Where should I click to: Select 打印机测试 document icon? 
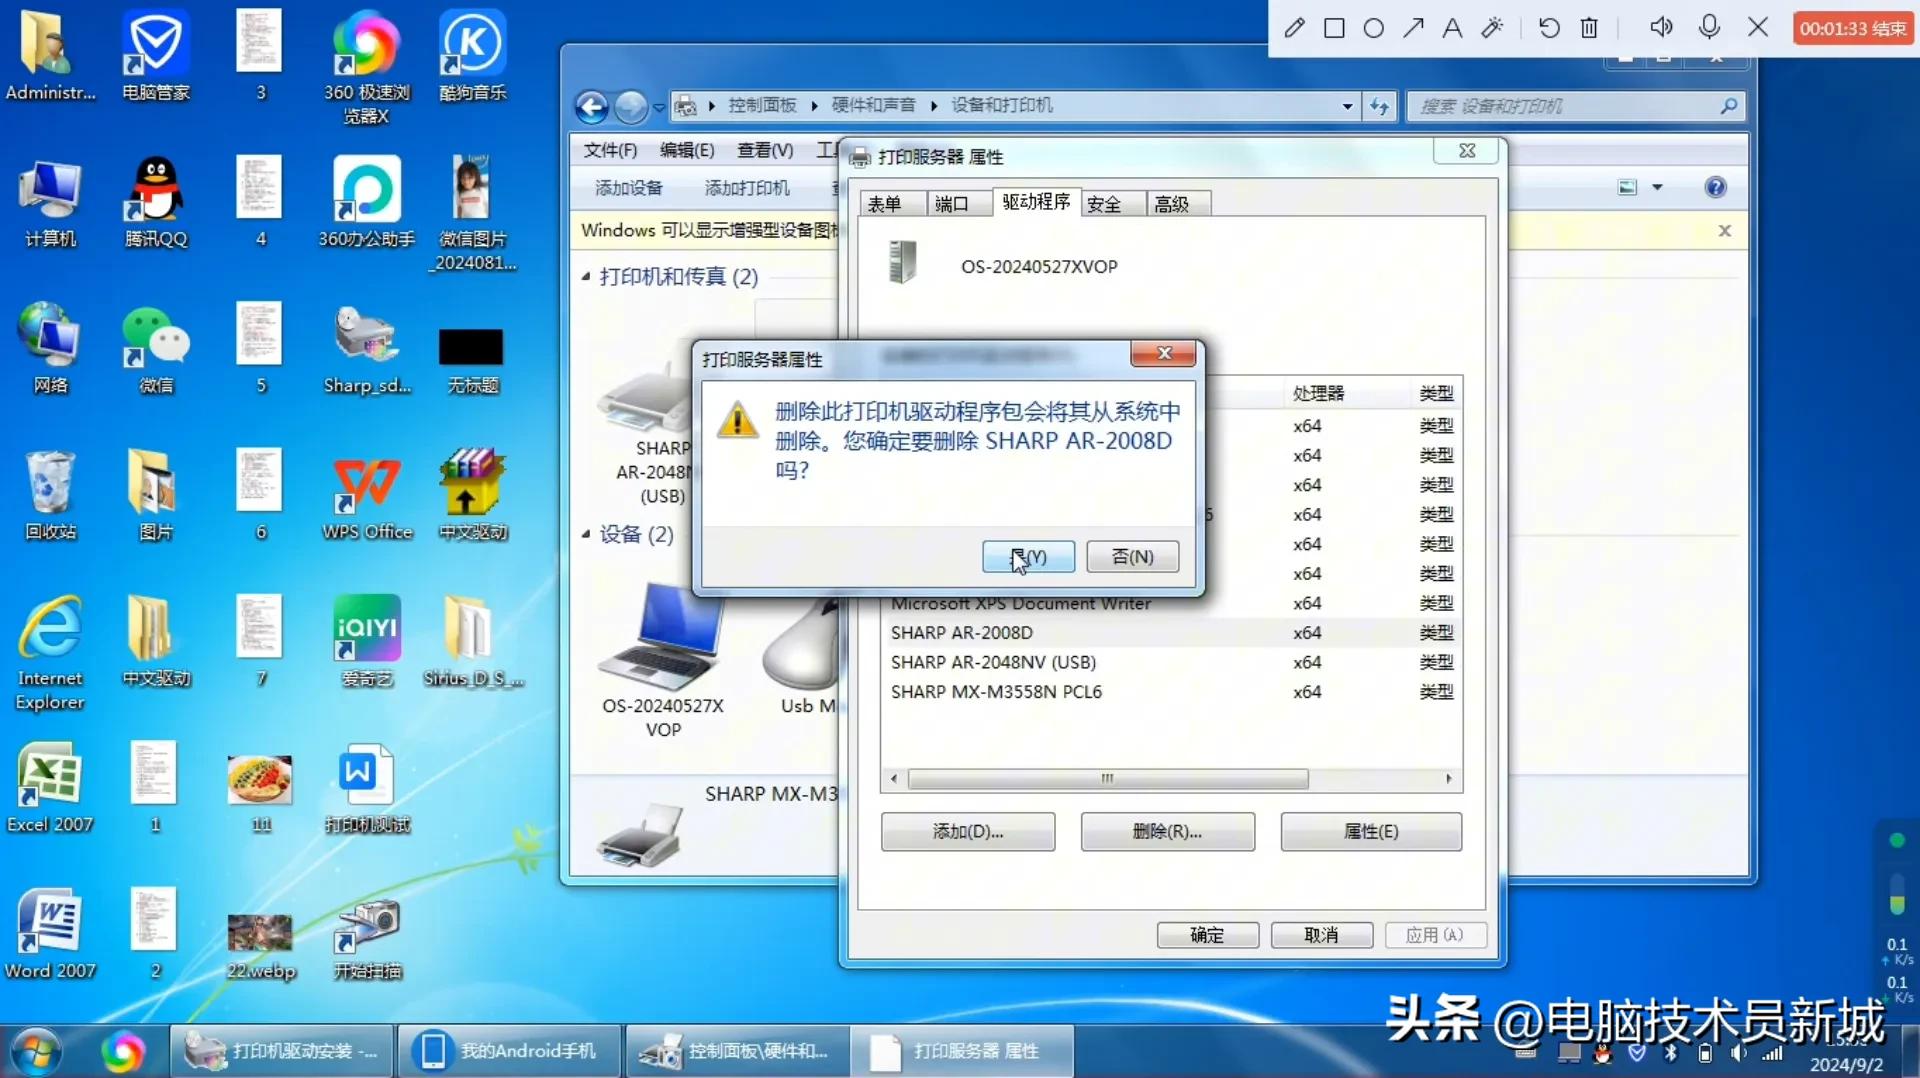click(x=366, y=787)
